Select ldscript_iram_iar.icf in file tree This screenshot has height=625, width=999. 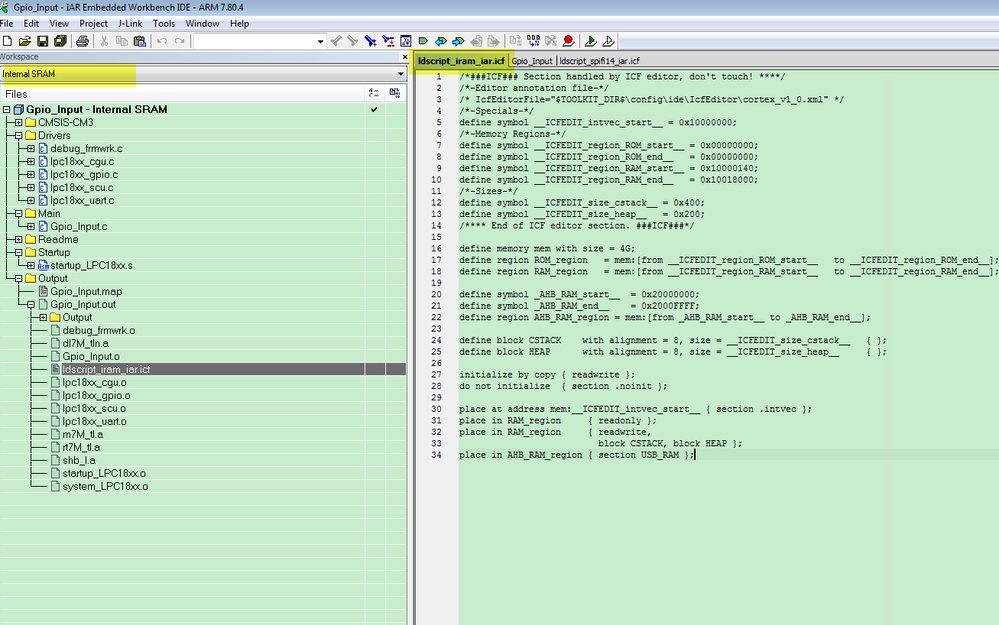pos(106,369)
